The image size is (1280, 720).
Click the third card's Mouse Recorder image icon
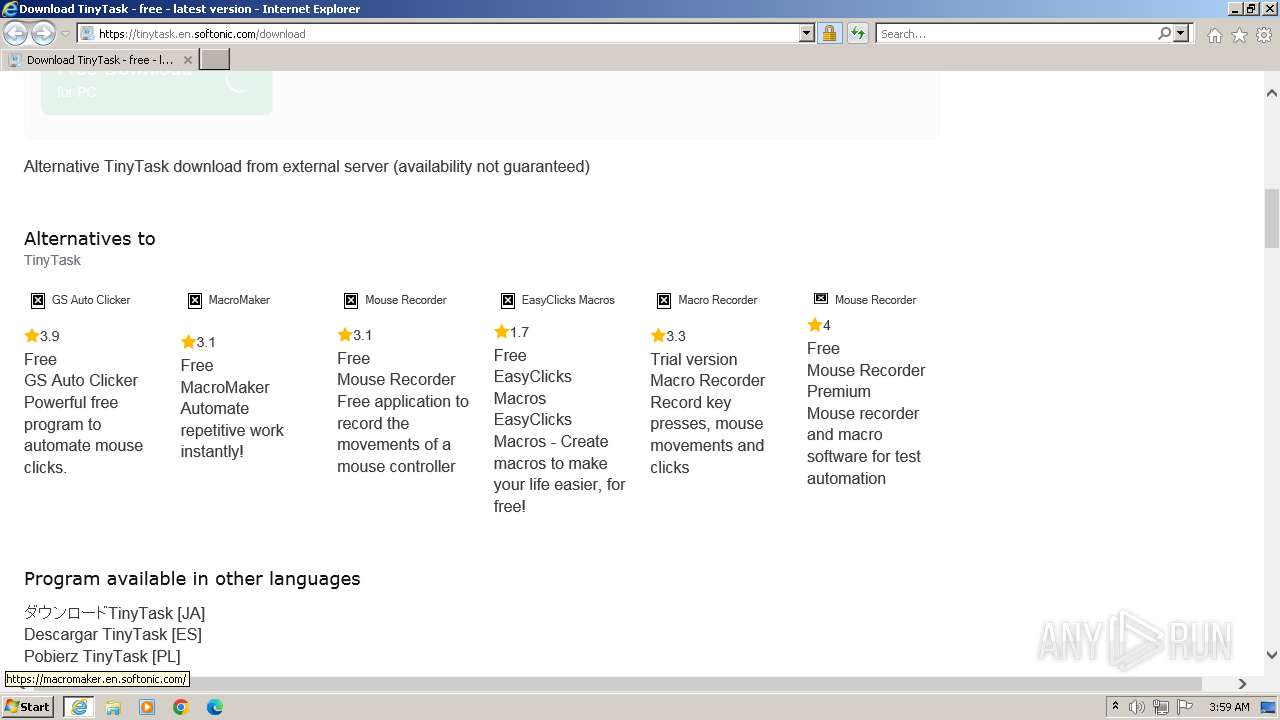(x=351, y=300)
